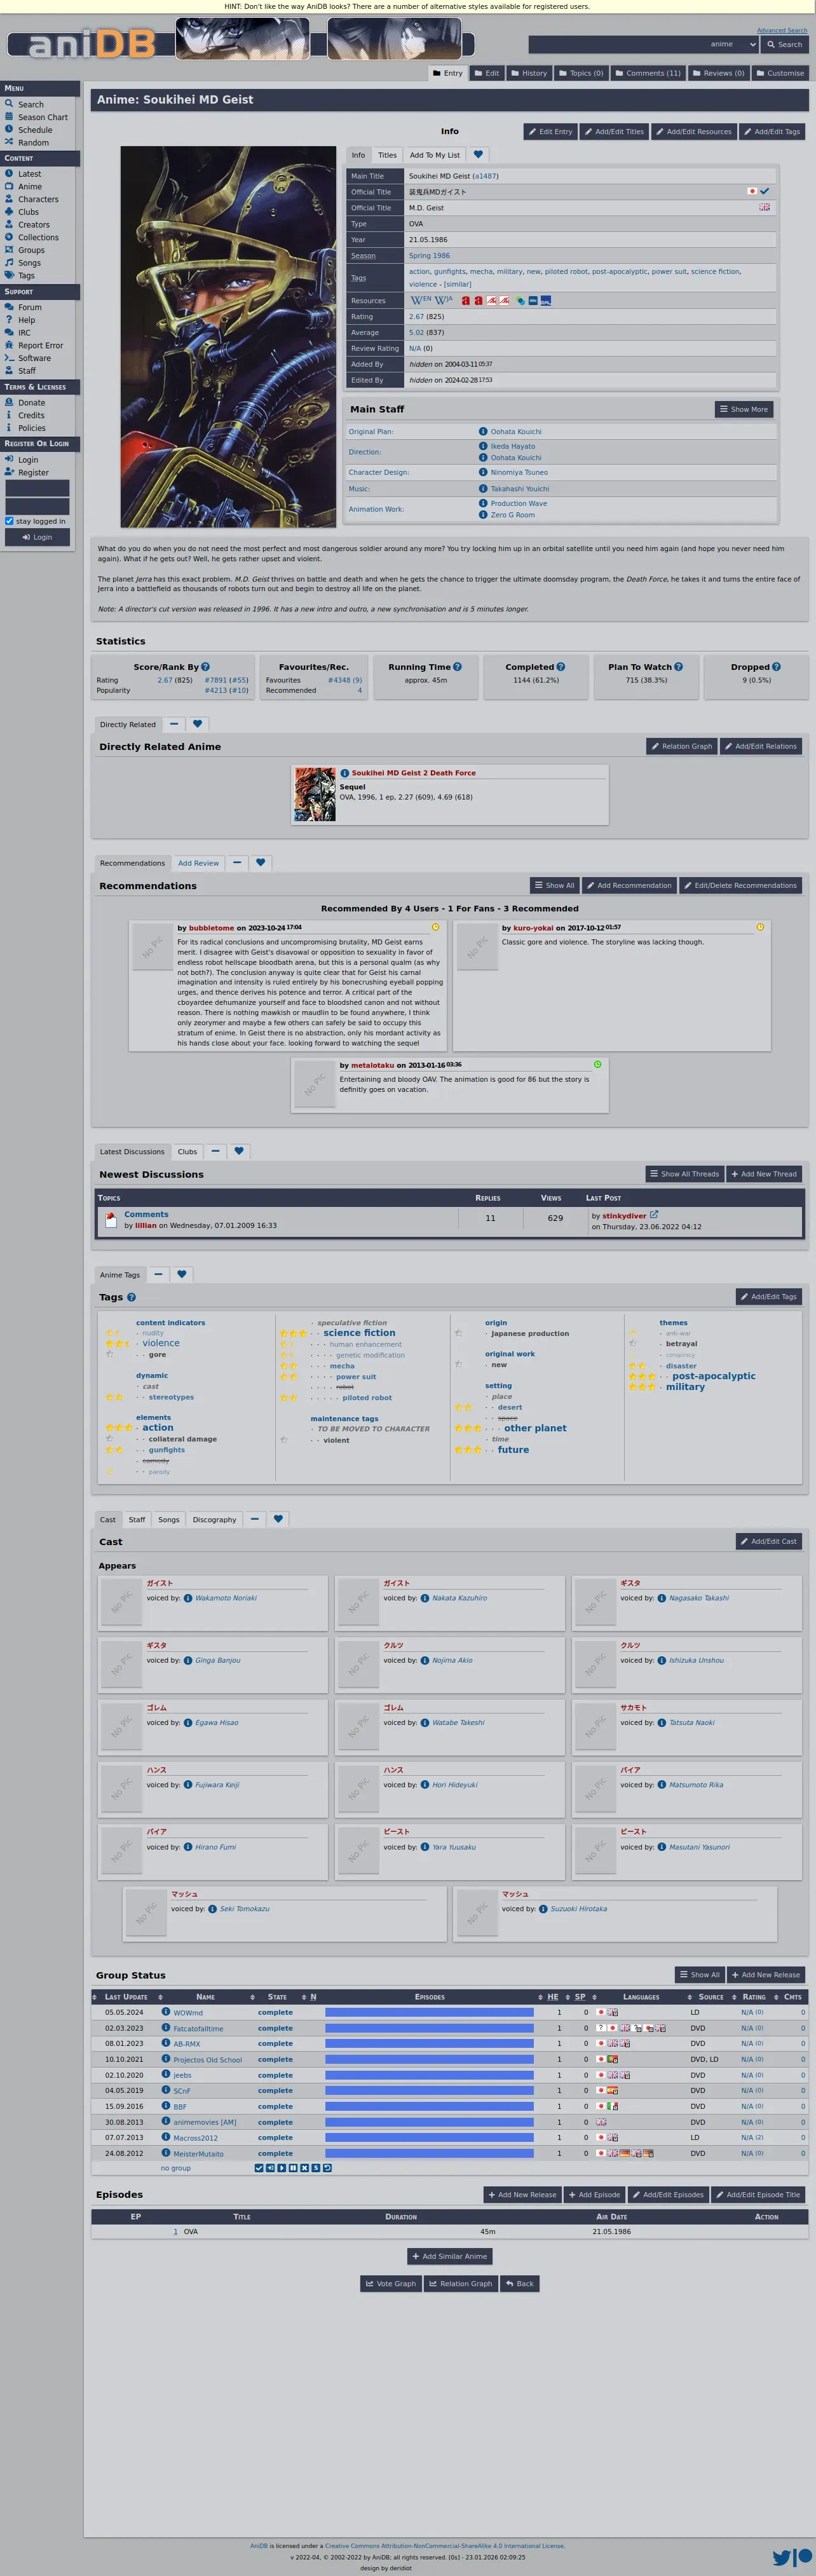This screenshot has height=2576, width=816.
Task: Click external link icon beside stinkydiver
Action: [x=654, y=1214]
